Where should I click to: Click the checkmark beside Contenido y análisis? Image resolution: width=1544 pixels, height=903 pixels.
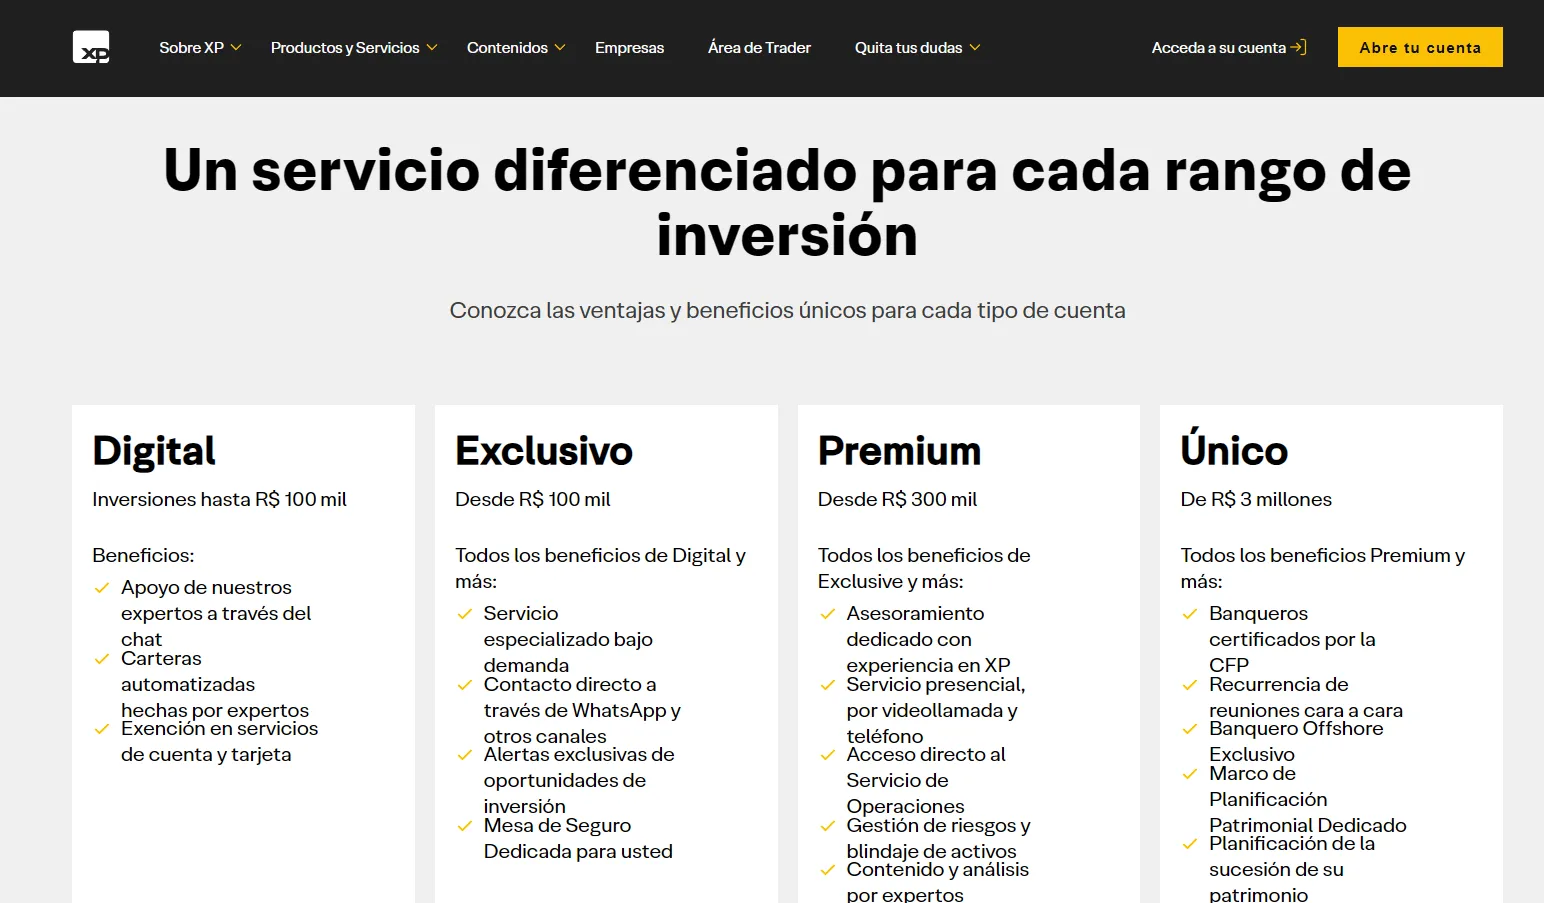click(x=827, y=870)
